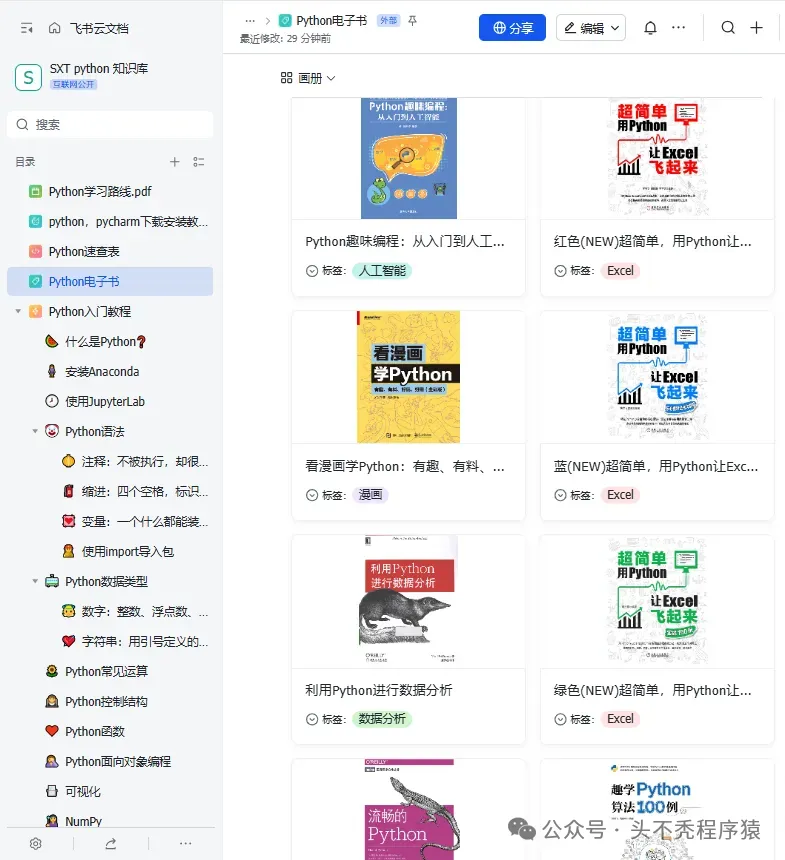
Task: Click the 互联网公开 badge
Action: pos(74,84)
